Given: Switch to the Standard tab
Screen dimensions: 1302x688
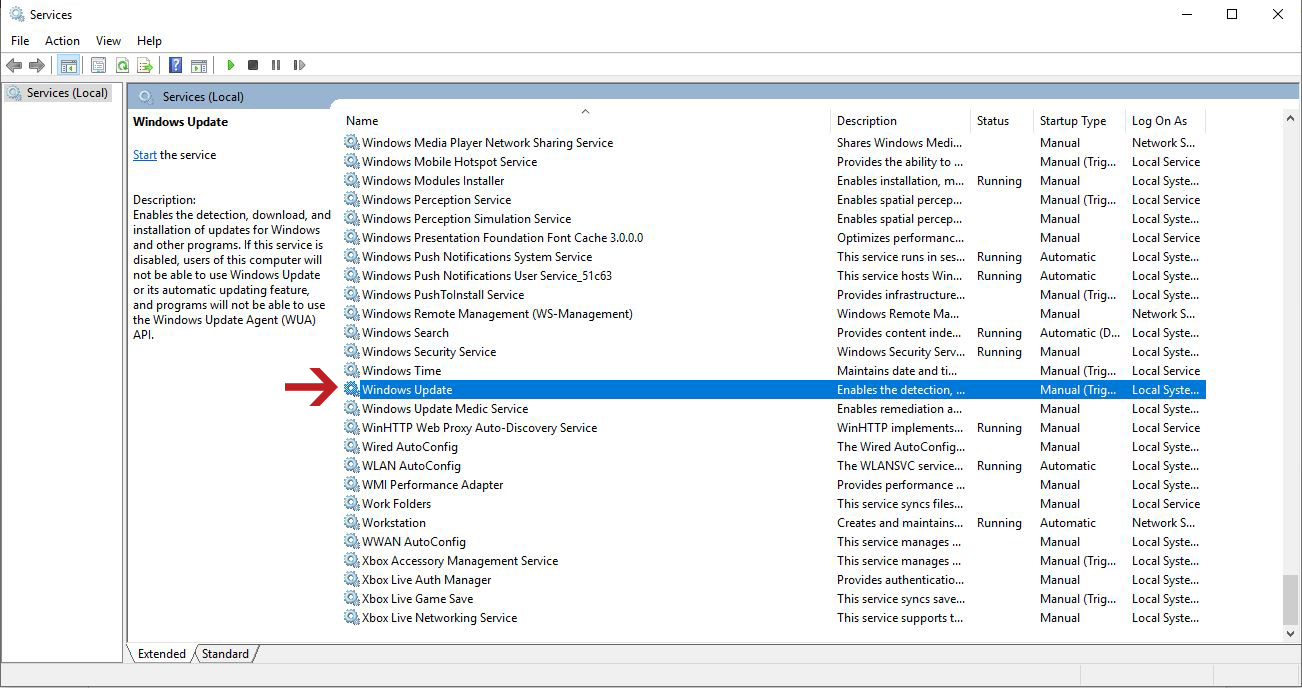Looking at the screenshot, I should click(x=224, y=653).
